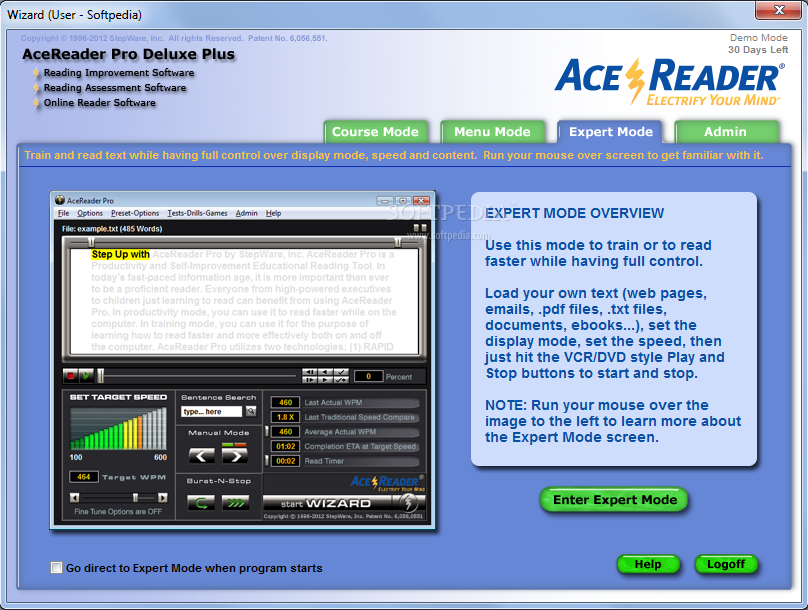Click the Percent value box
Viewport: 808px width, 610px height.
[368, 376]
